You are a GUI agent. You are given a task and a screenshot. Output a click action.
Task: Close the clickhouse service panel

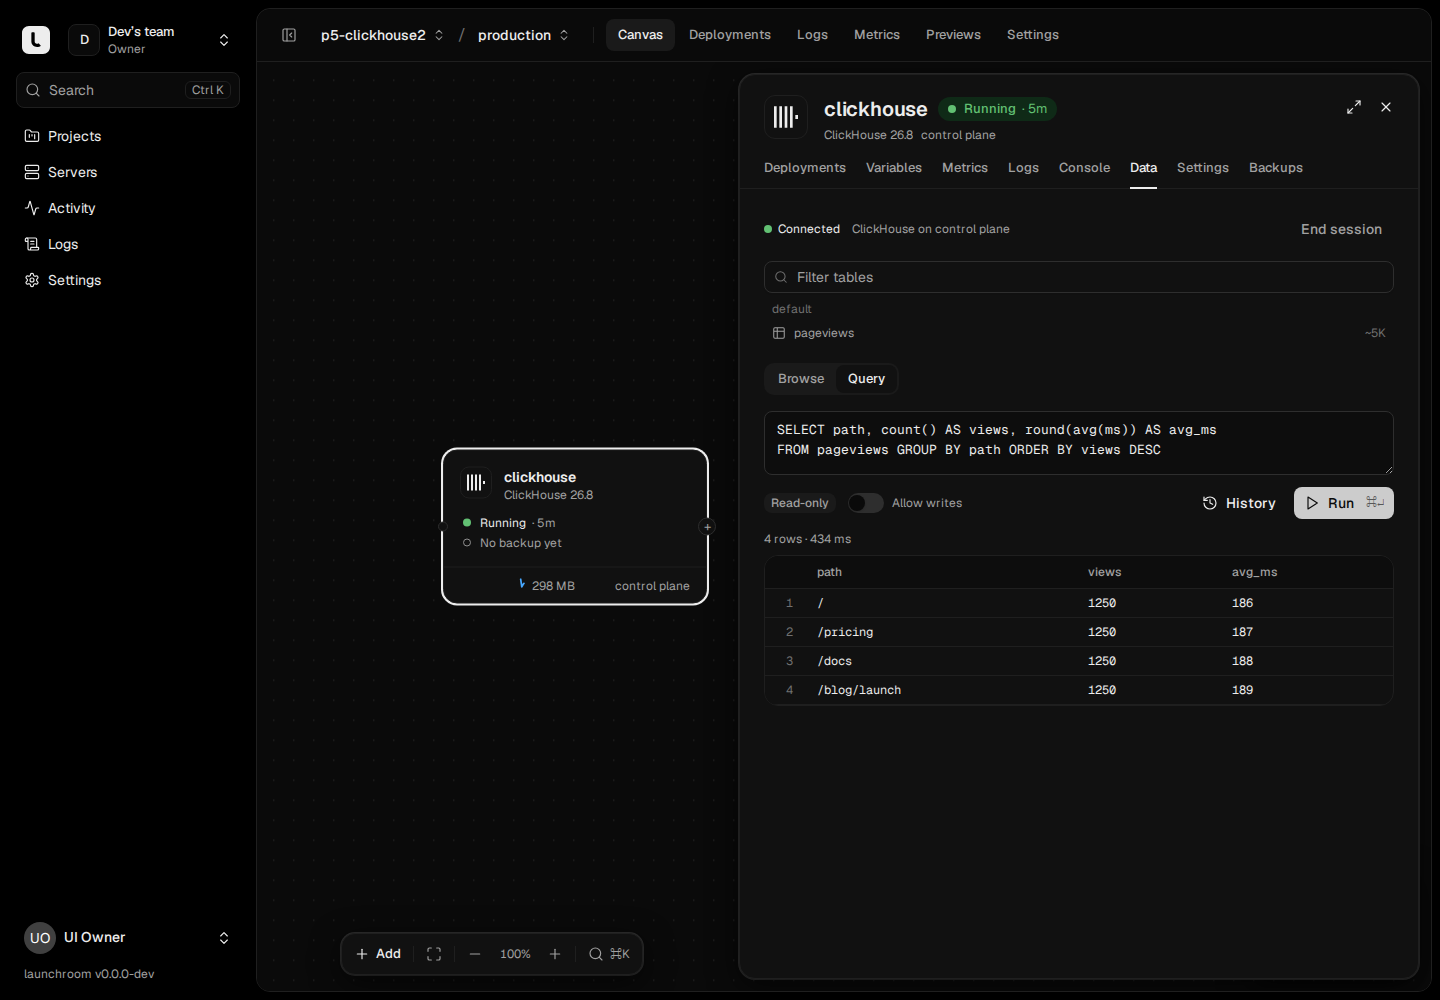click(1386, 107)
